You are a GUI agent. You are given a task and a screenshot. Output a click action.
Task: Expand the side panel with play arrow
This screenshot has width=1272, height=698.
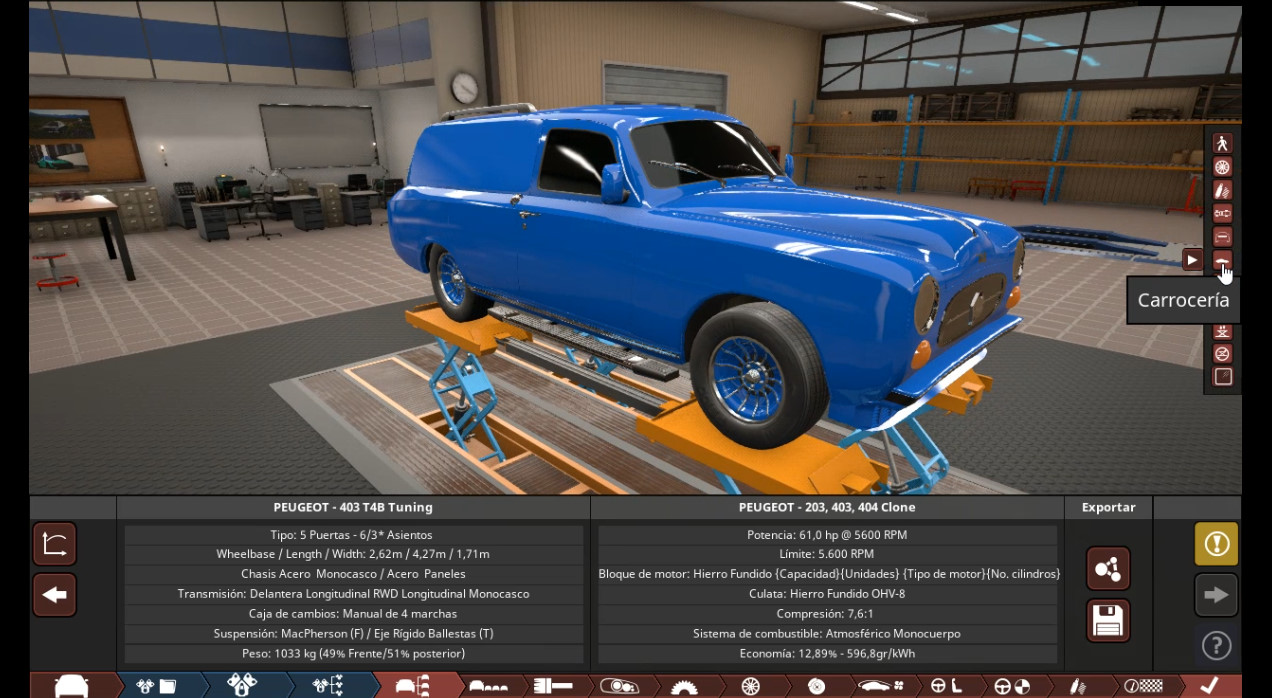click(1192, 260)
